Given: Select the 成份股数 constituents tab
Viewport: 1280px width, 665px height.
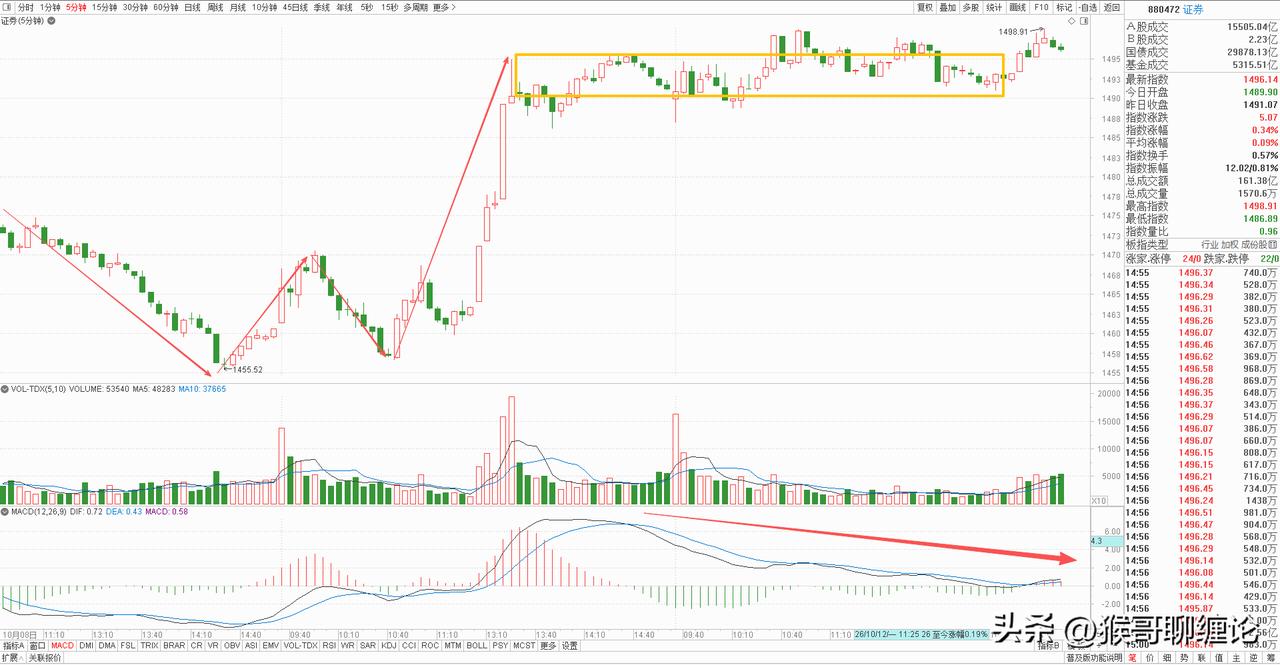Looking at the screenshot, I should coord(1260,244).
